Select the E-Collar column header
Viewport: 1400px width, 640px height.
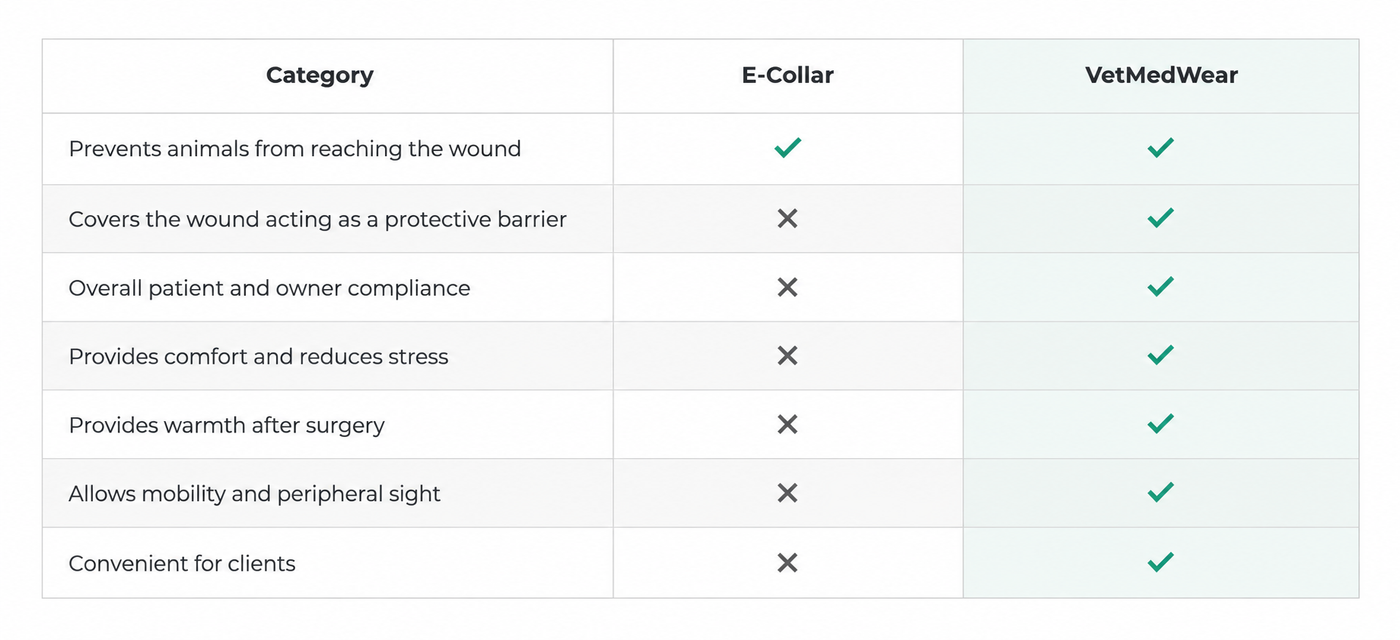point(788,75)
